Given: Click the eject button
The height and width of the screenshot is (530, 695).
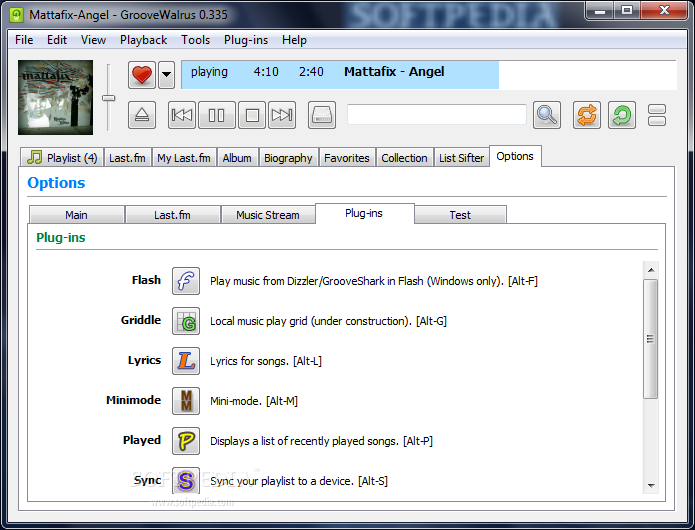Looking at the screenshot, I should click(142, 115).
